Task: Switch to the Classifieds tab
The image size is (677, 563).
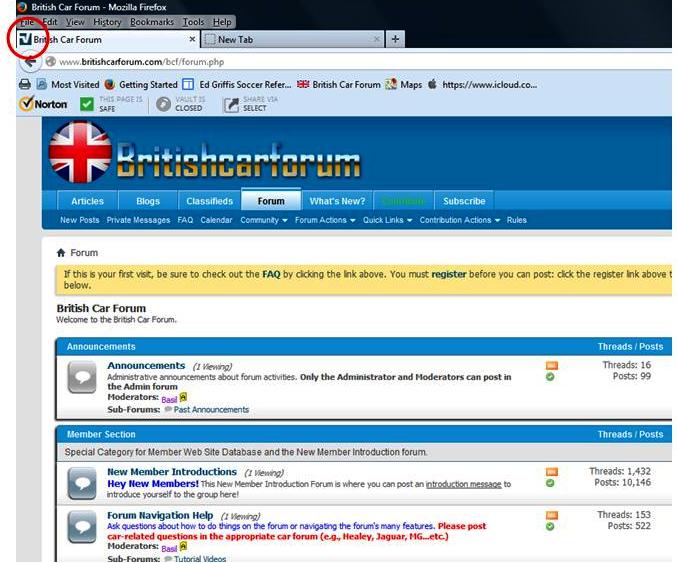Action: 209,201
